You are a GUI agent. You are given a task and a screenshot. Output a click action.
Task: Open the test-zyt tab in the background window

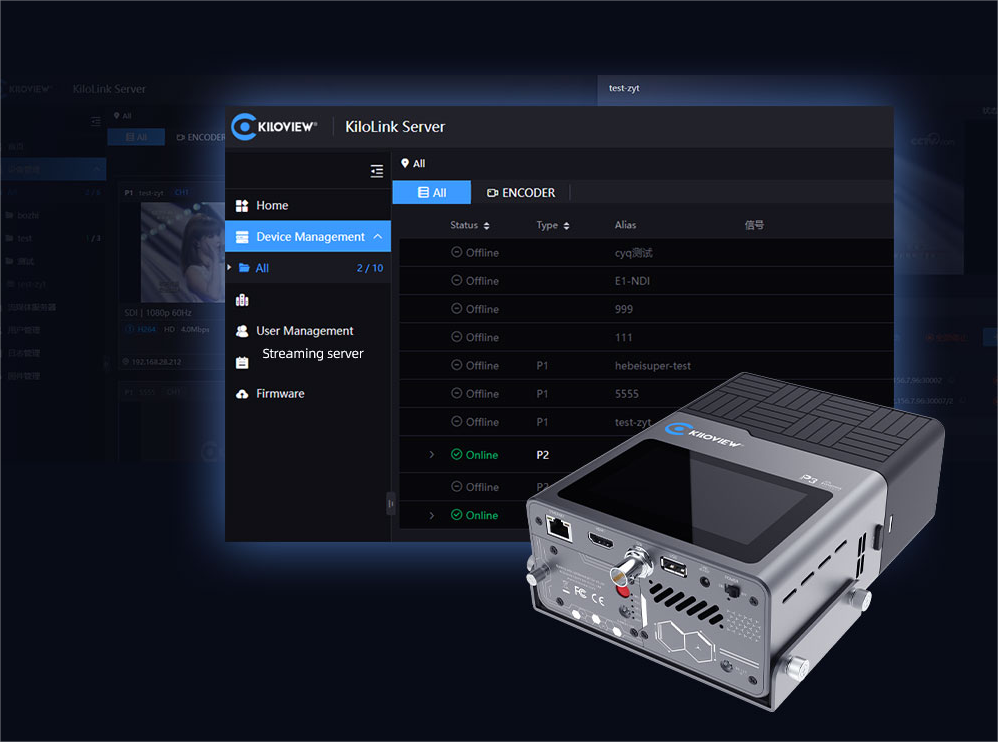tap(624, 88)
